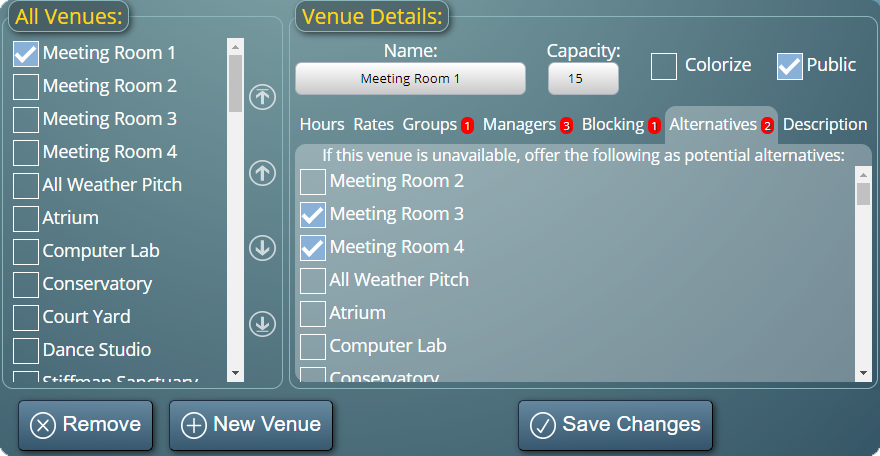Click the Capacity input field

583,79
